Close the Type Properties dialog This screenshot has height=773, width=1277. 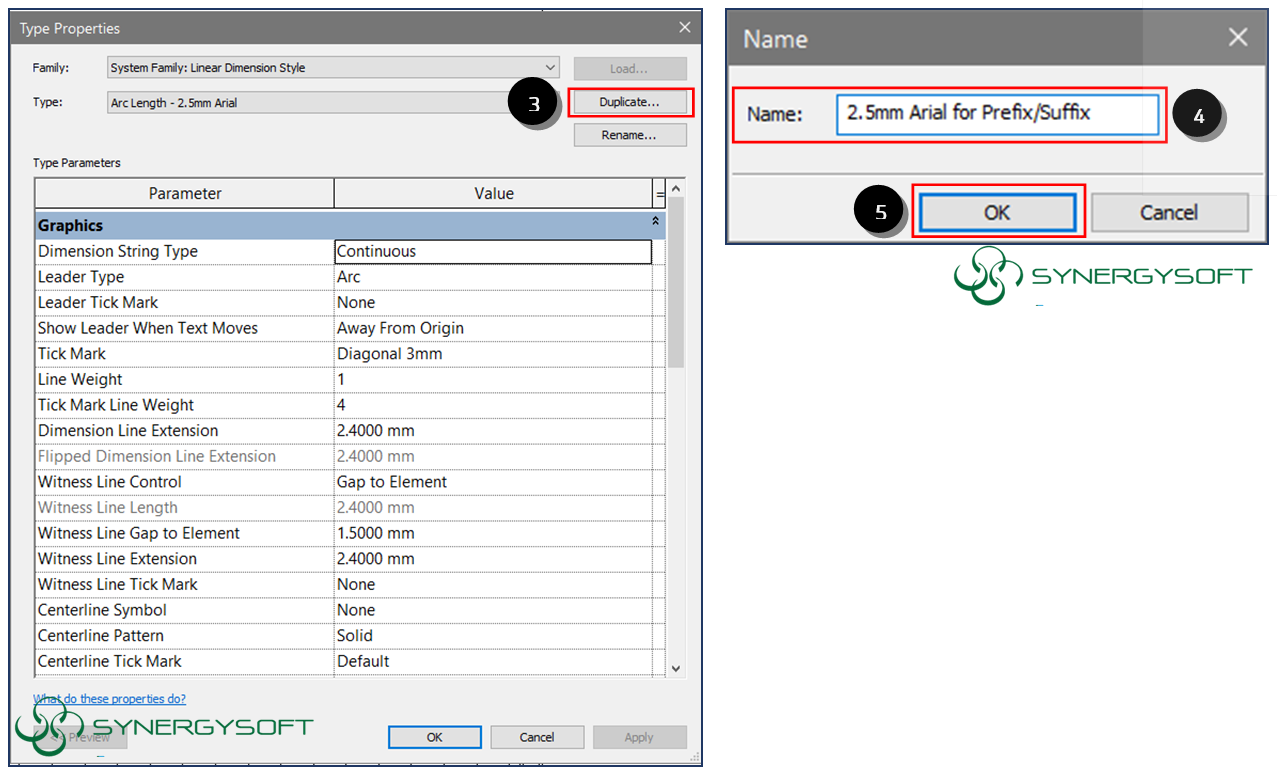coord(685,28)
